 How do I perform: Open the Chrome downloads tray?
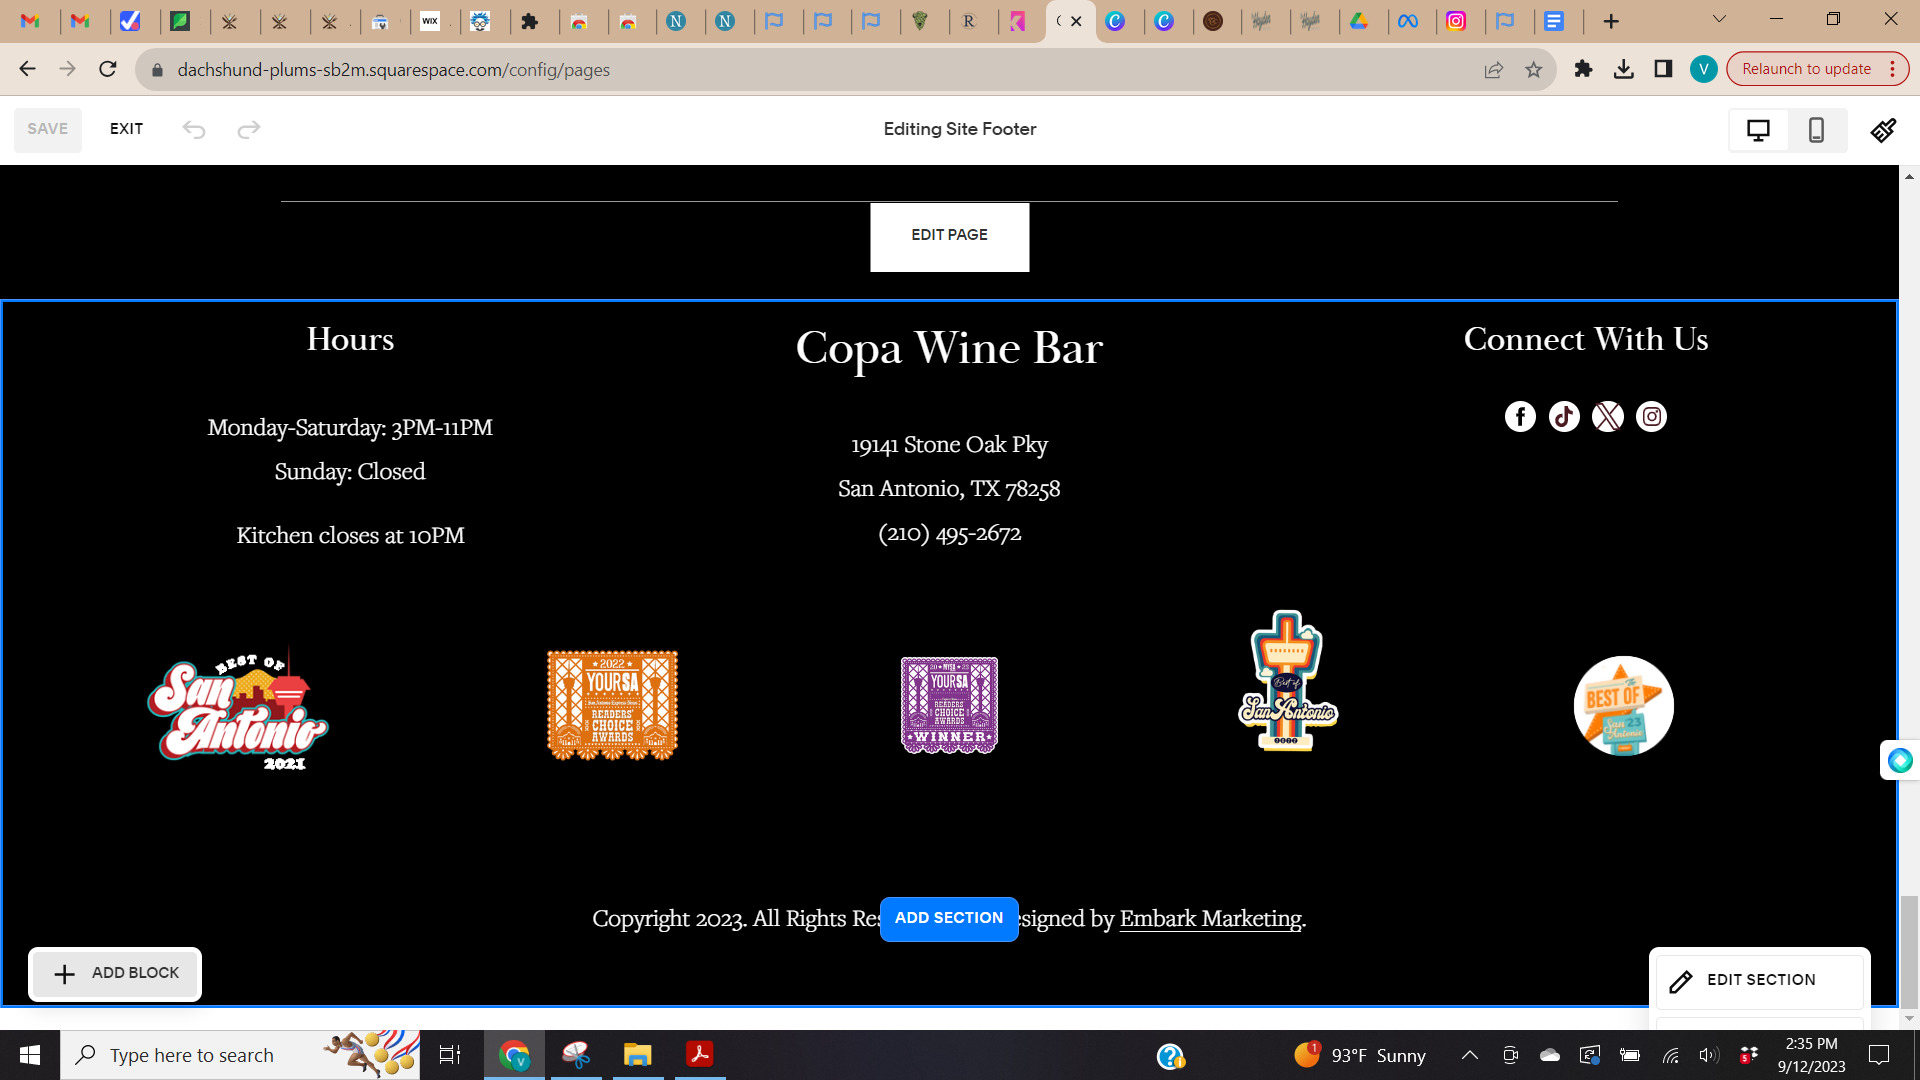coord(1623,69)
